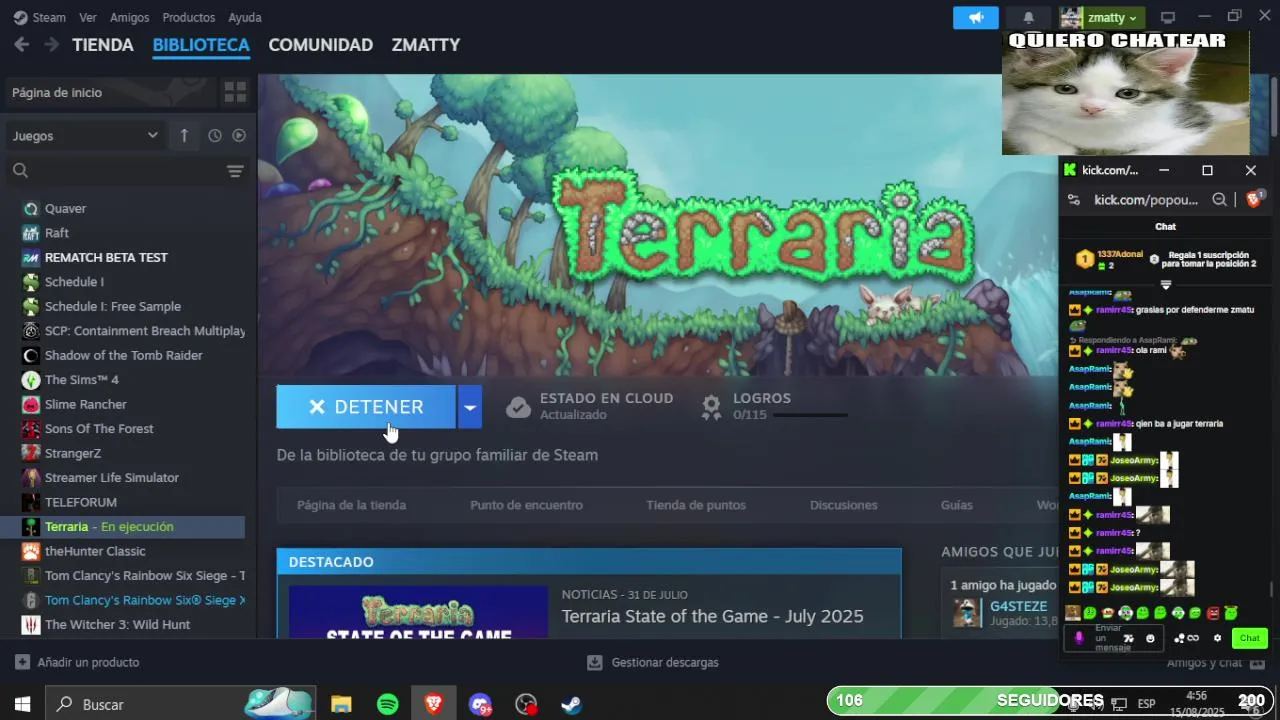Open File Explorer from the taskbar
Image resolution: width=1280 pixels, height=720 pixels.
pos(341,704)
